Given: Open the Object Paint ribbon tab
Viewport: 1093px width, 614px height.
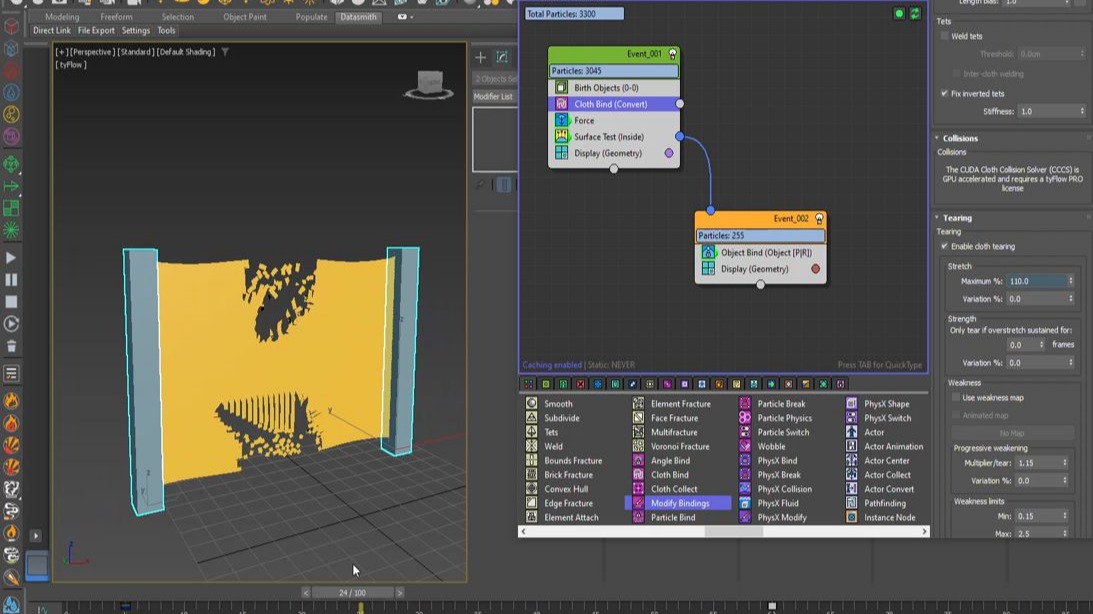Looking at the screenshot, I should [x=245, y=17].
